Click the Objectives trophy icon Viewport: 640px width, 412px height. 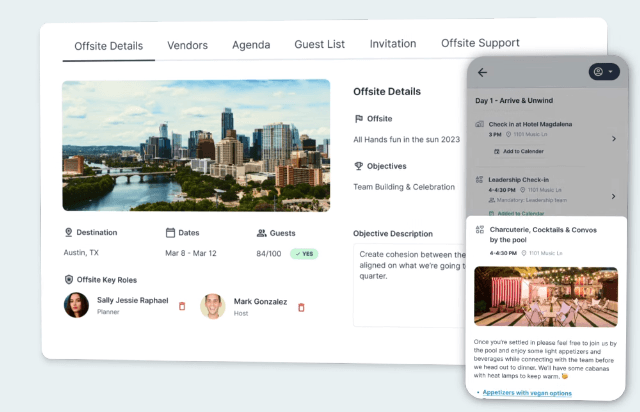click(358, 166)
